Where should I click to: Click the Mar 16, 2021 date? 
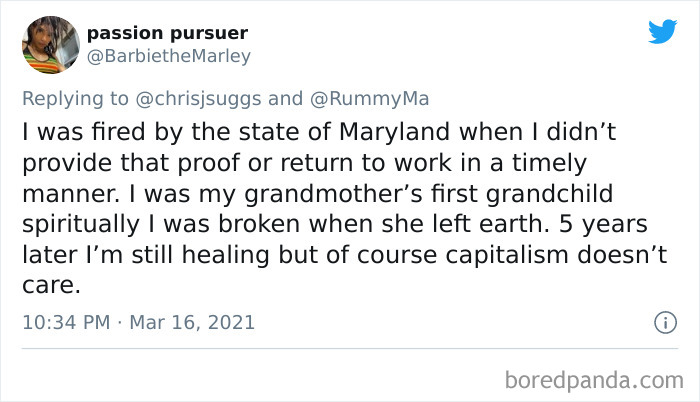(192, 322)
